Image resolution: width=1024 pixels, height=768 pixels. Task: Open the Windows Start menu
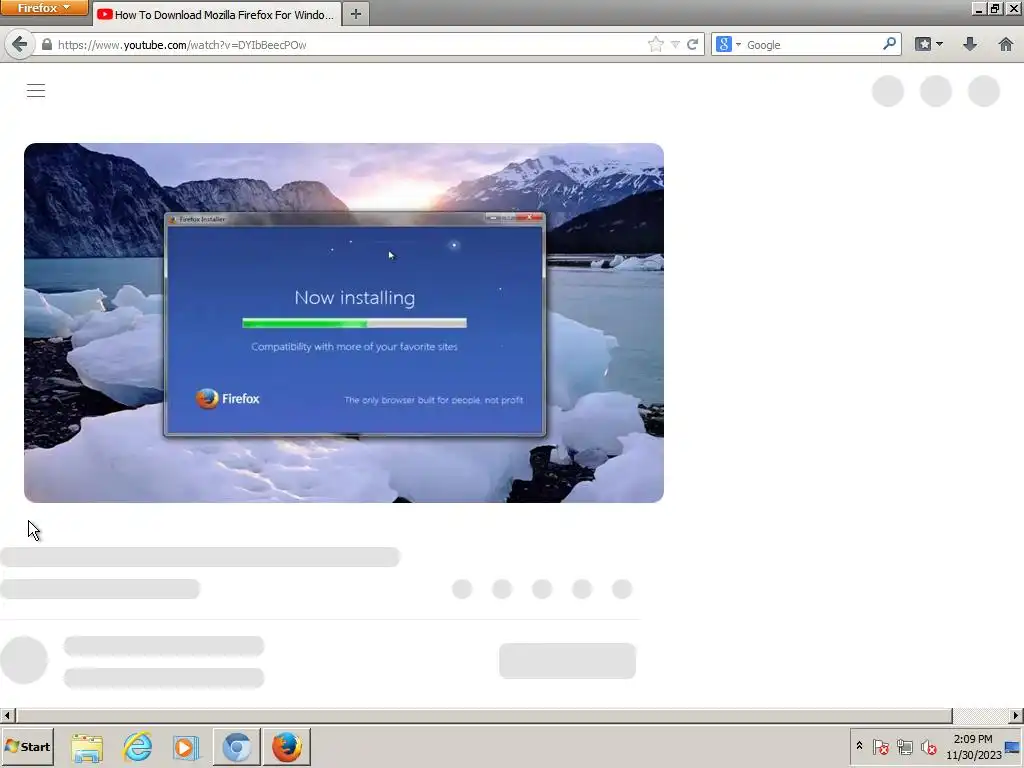click(27, 746)
